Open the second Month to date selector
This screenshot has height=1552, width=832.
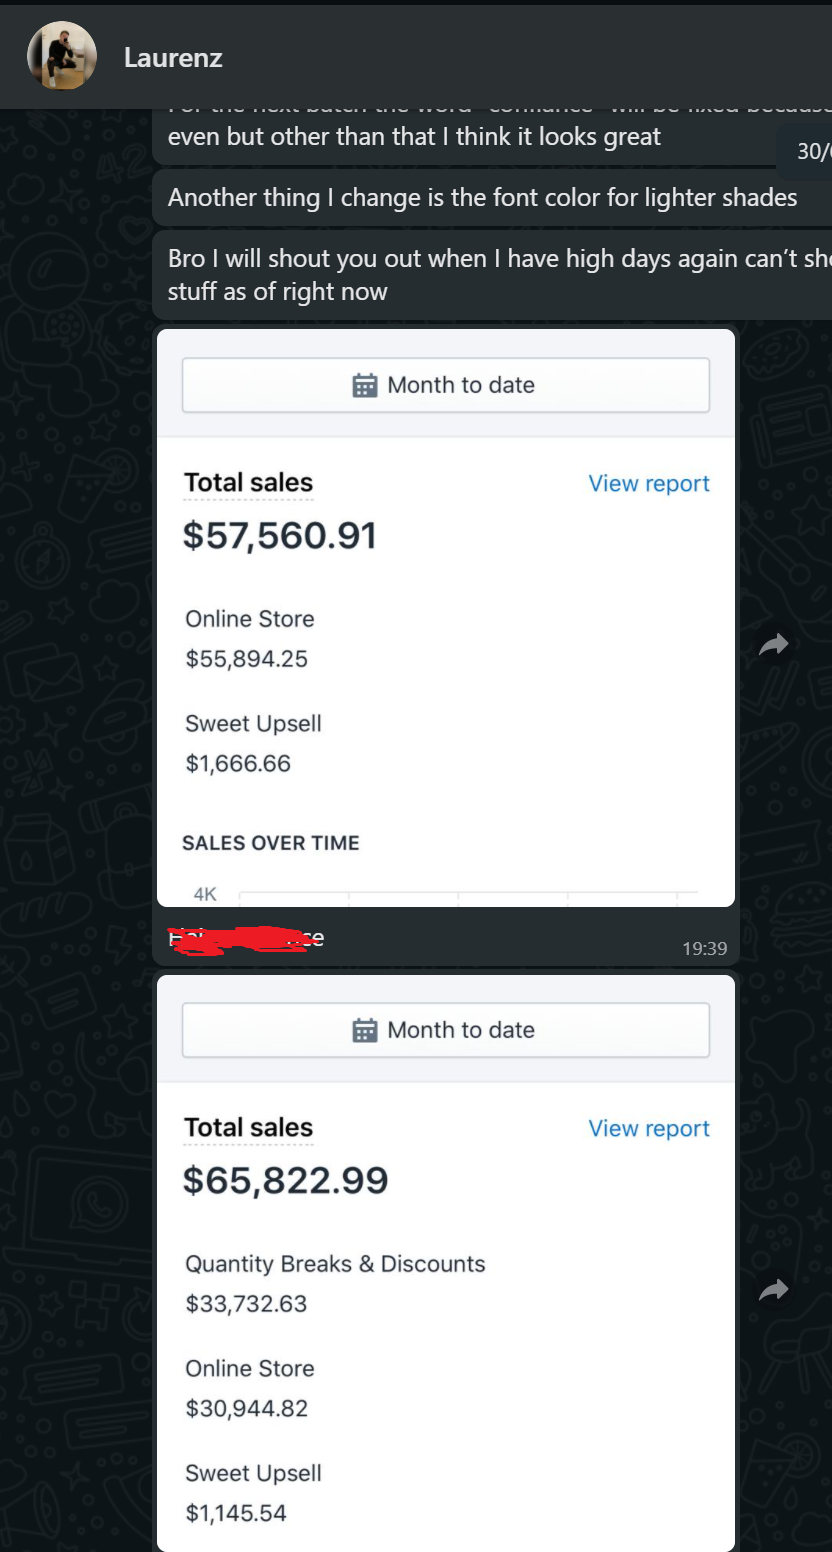point(446,1030)
